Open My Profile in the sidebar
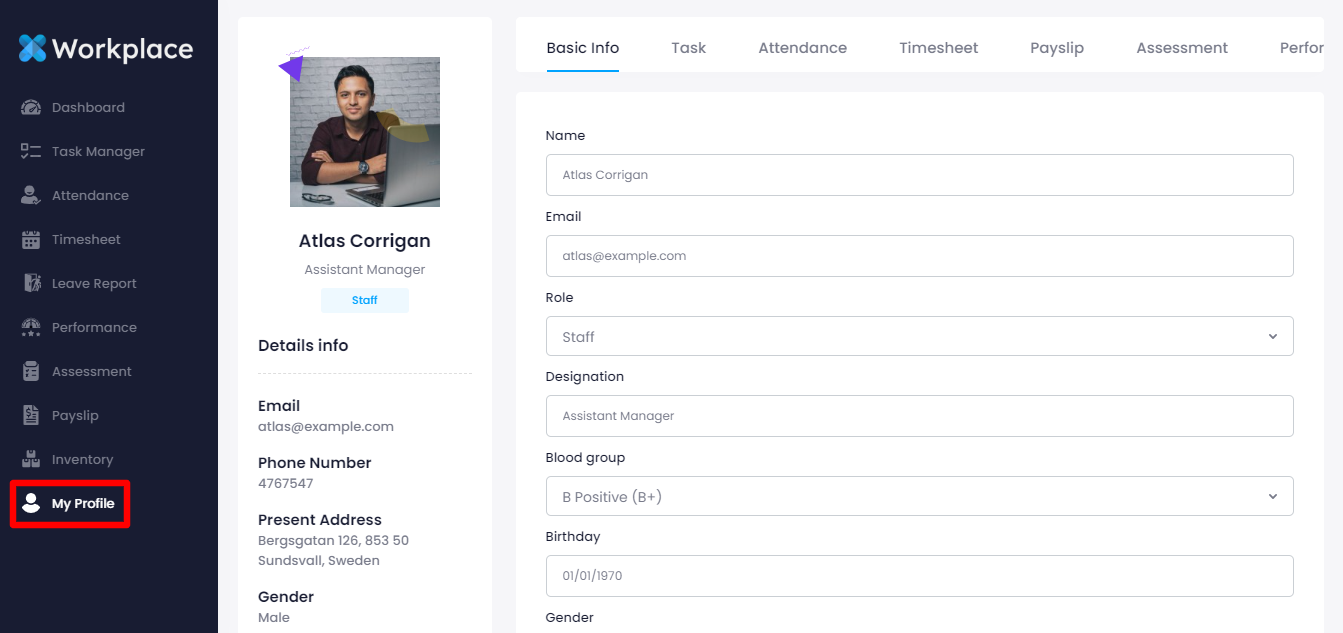The image size is (1343, 633). (x=70, y=504)
